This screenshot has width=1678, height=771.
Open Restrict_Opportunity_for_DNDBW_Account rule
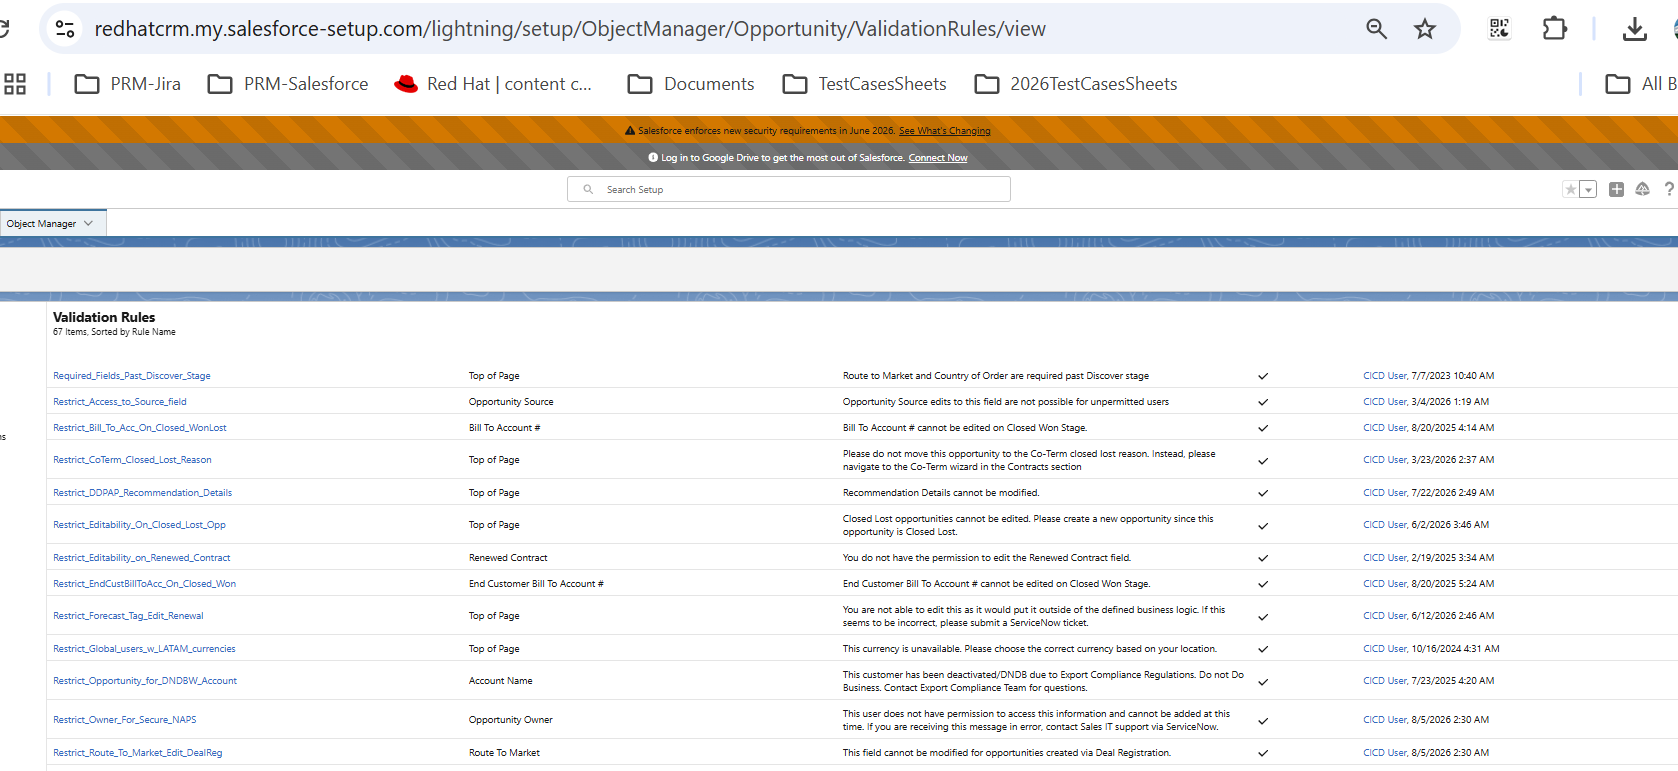click(145, 681)
